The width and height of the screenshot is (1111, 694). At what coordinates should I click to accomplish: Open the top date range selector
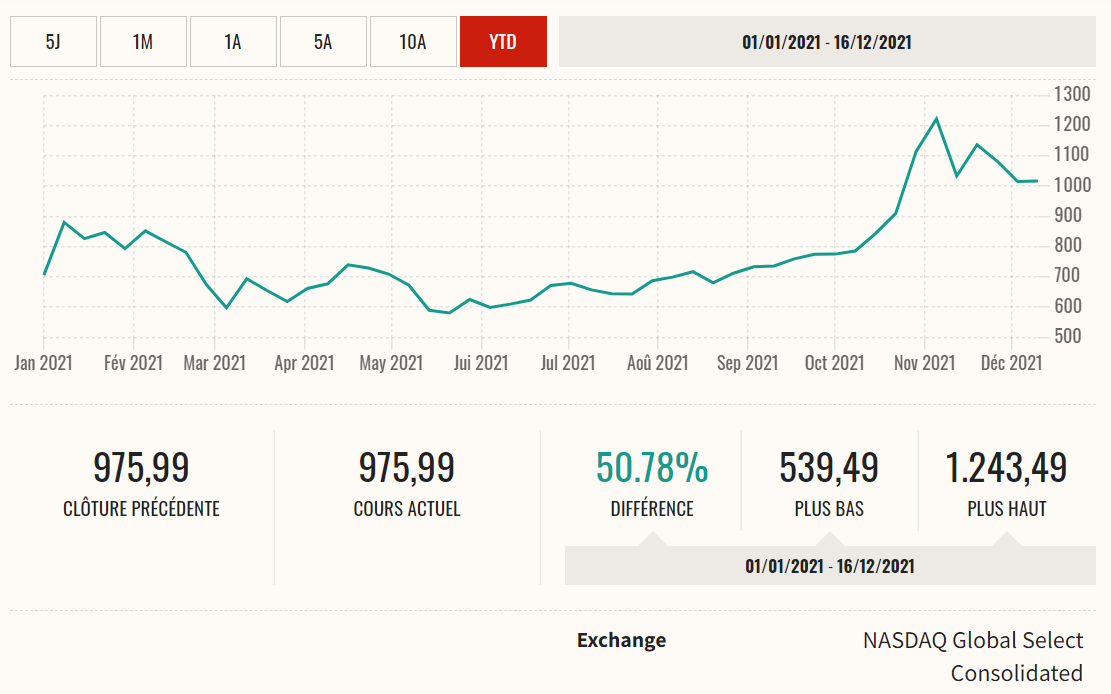pos(827,42)
